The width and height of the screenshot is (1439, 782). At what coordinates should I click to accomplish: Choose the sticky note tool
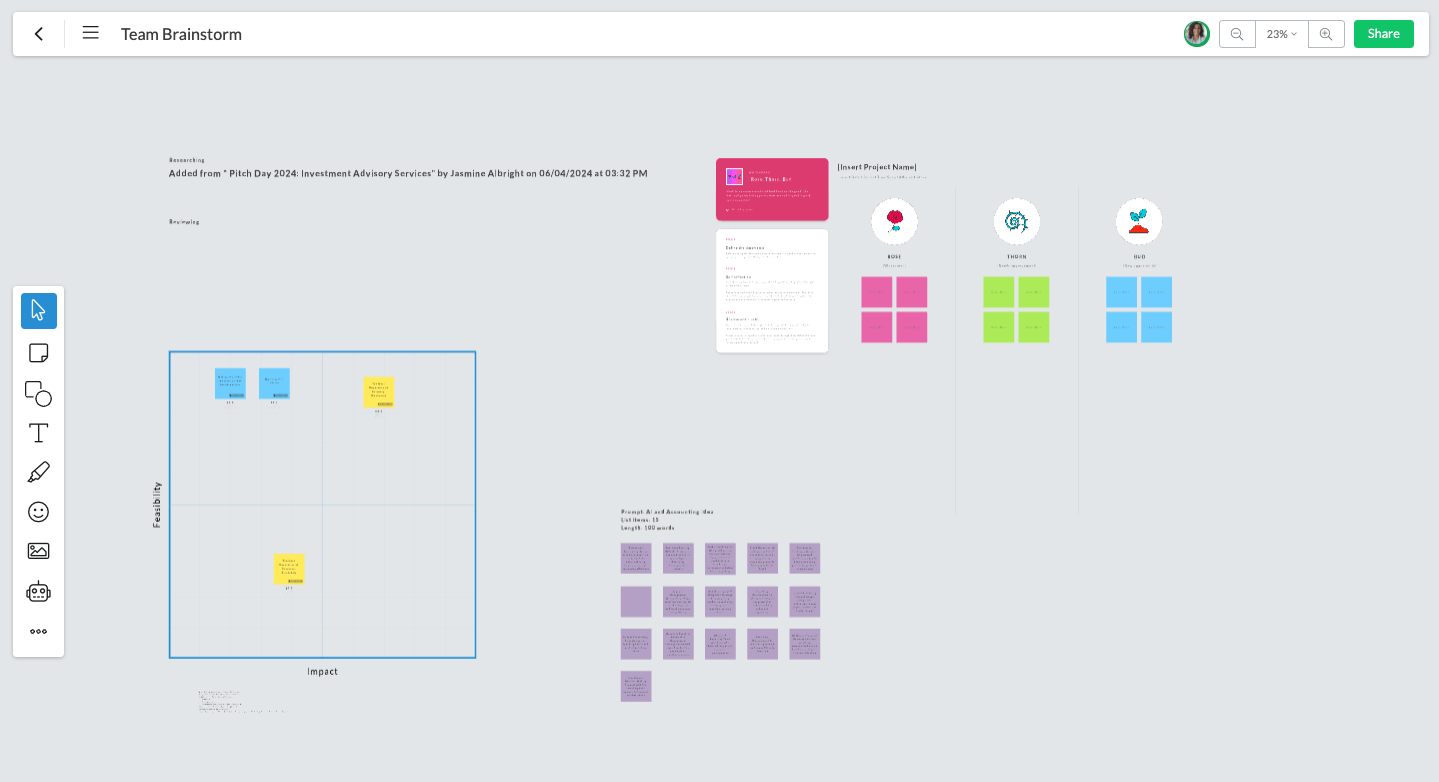pyautogui.click(x=39, y=353)
